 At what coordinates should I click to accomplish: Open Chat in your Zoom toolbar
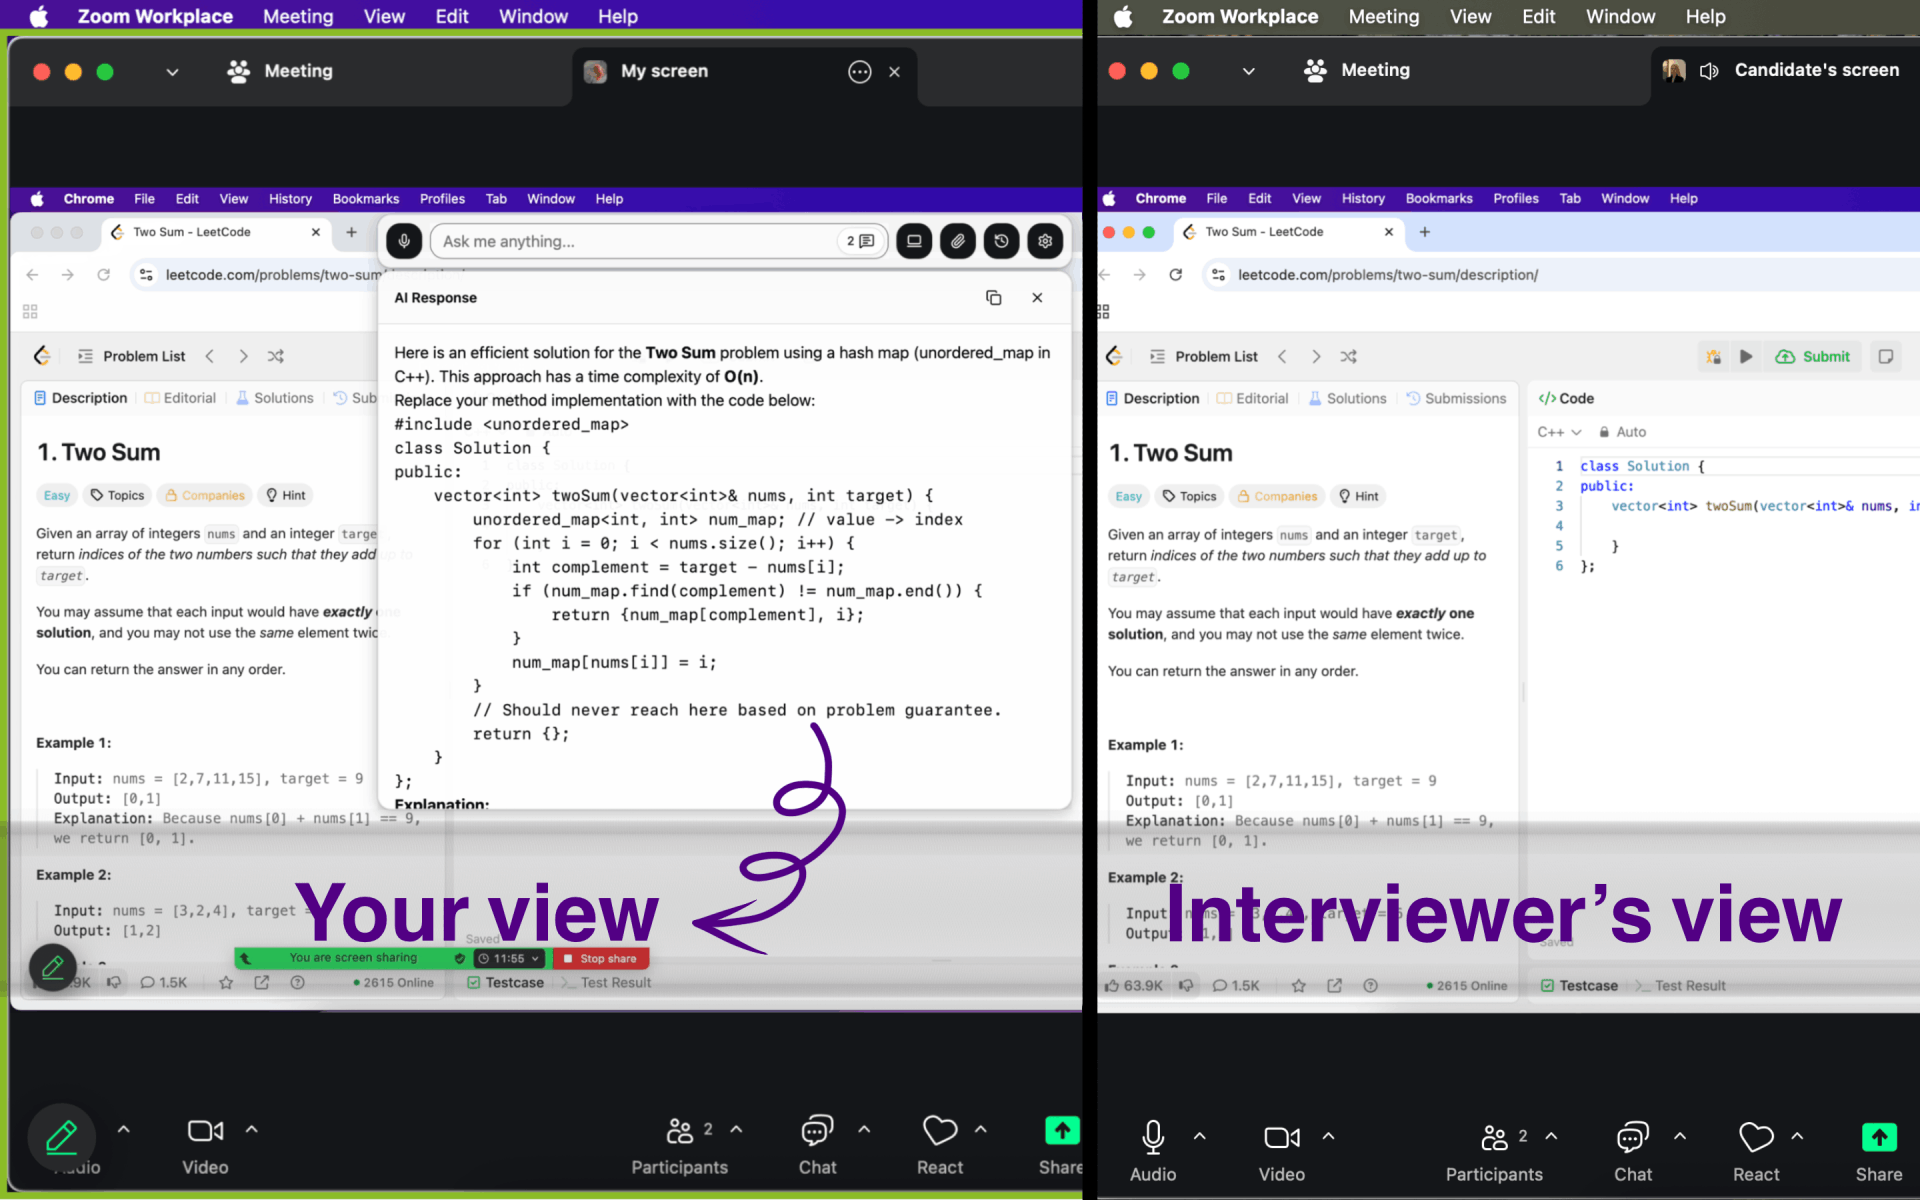817,1145
